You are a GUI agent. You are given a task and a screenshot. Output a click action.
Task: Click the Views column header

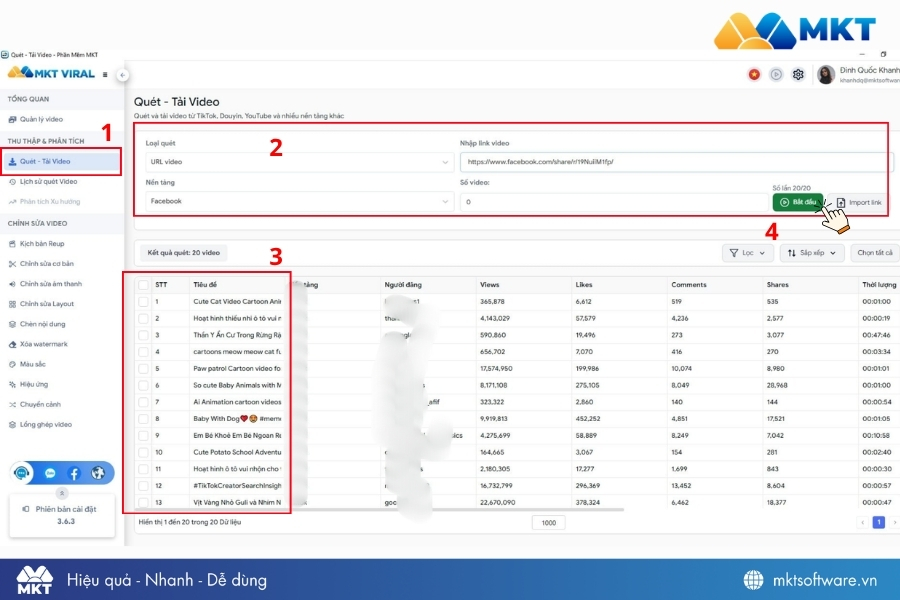(490, 285)
